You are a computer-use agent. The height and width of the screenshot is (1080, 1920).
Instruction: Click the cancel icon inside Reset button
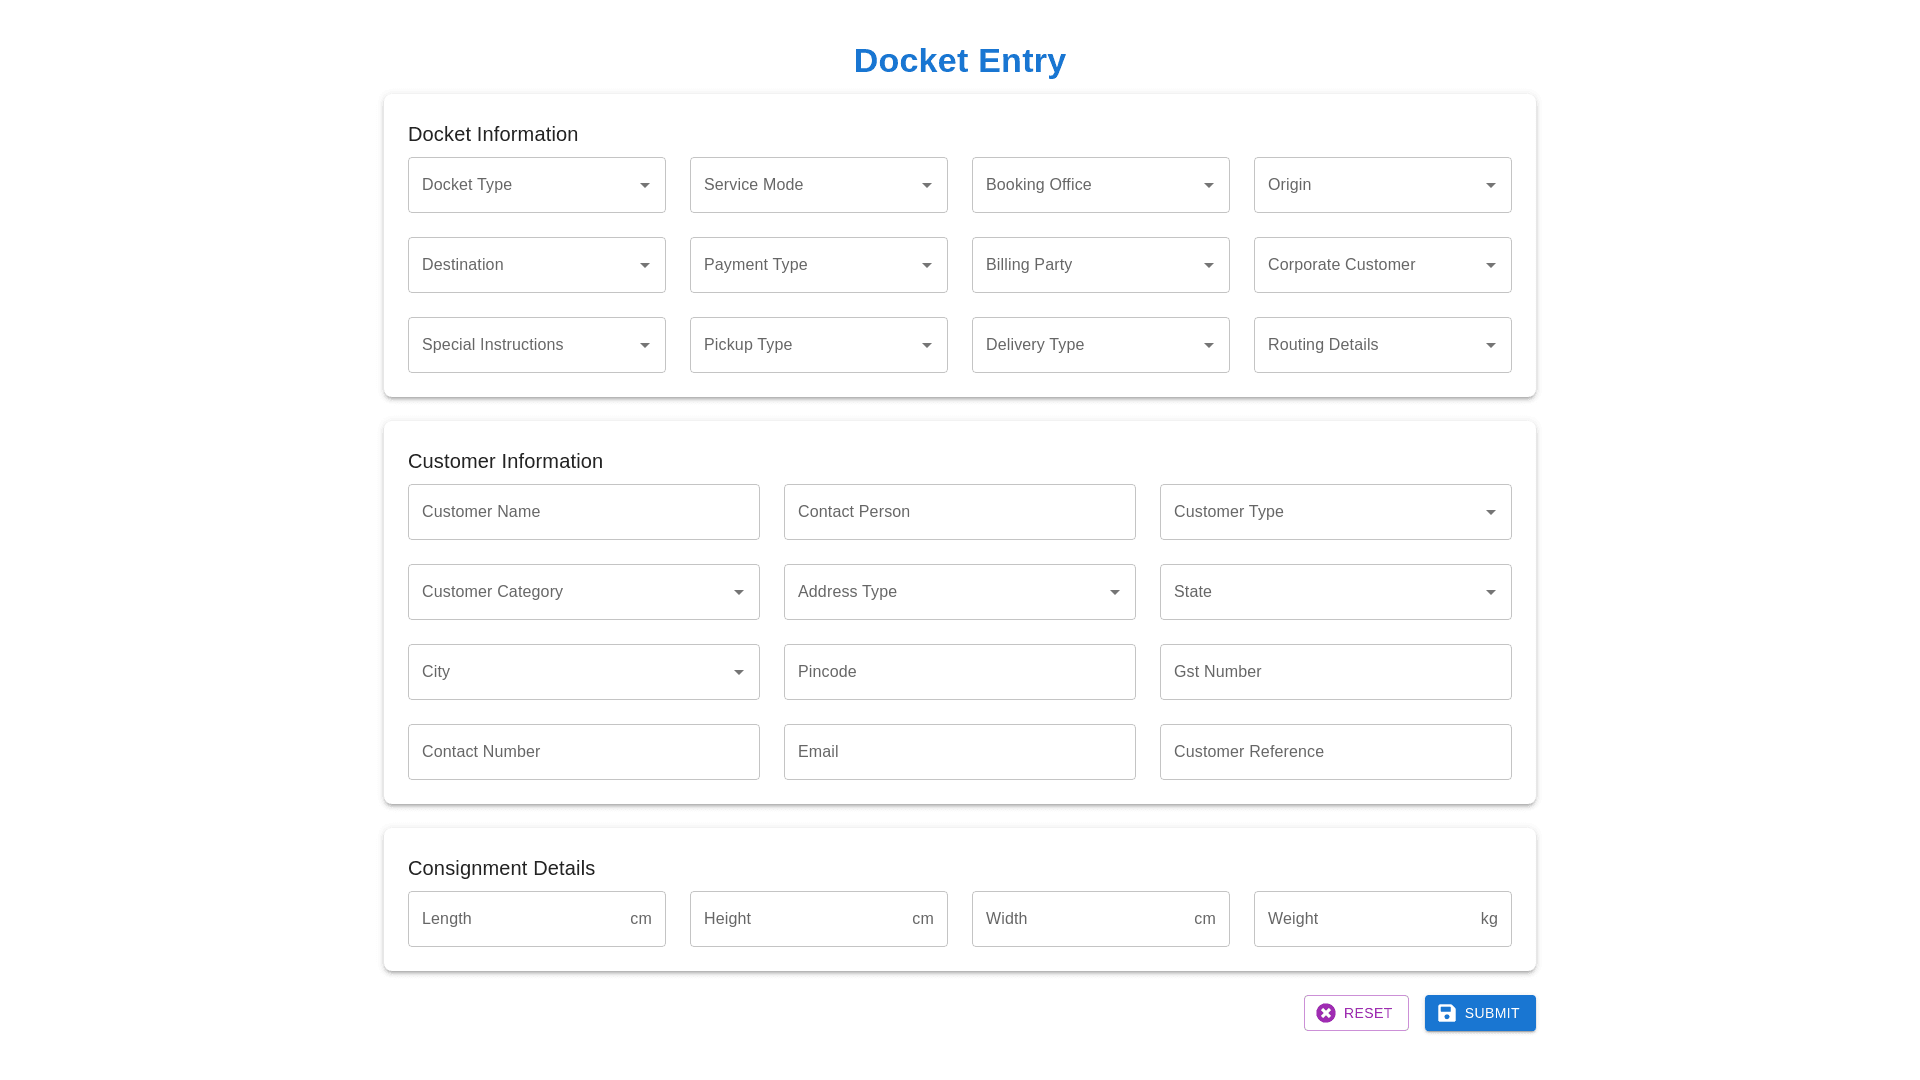pyautogui.click(x=1327, y=1013)
